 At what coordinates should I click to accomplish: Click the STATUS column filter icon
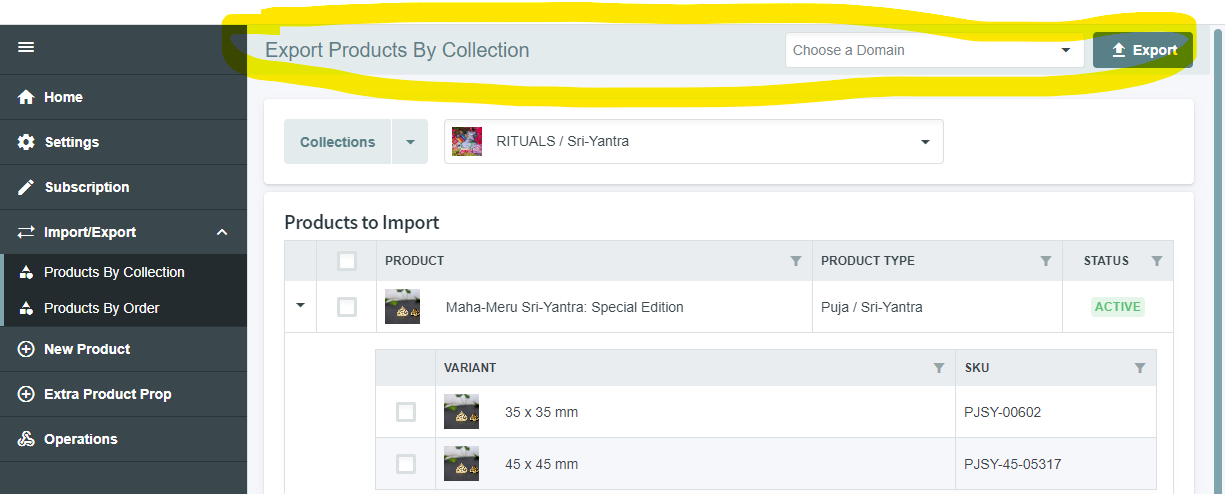tap(1157, 261)
